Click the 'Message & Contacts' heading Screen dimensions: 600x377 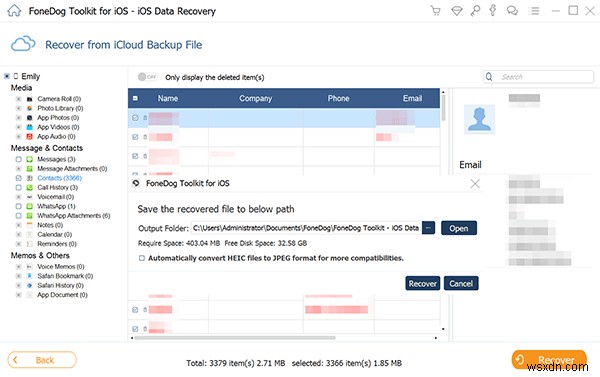47,148
